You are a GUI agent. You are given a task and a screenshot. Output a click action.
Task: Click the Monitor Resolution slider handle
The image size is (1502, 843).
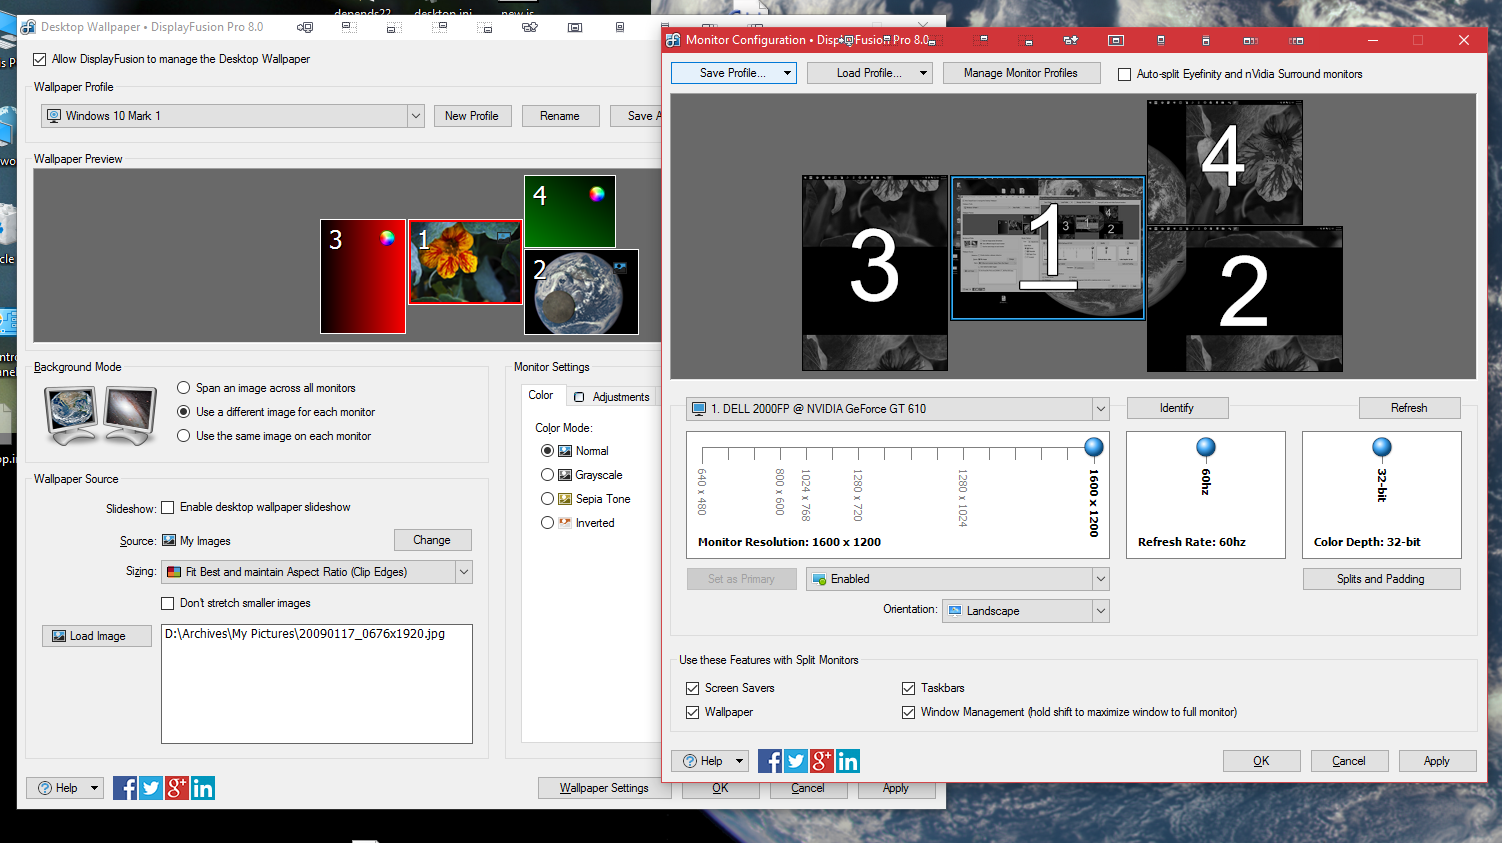pos(1094,447)
